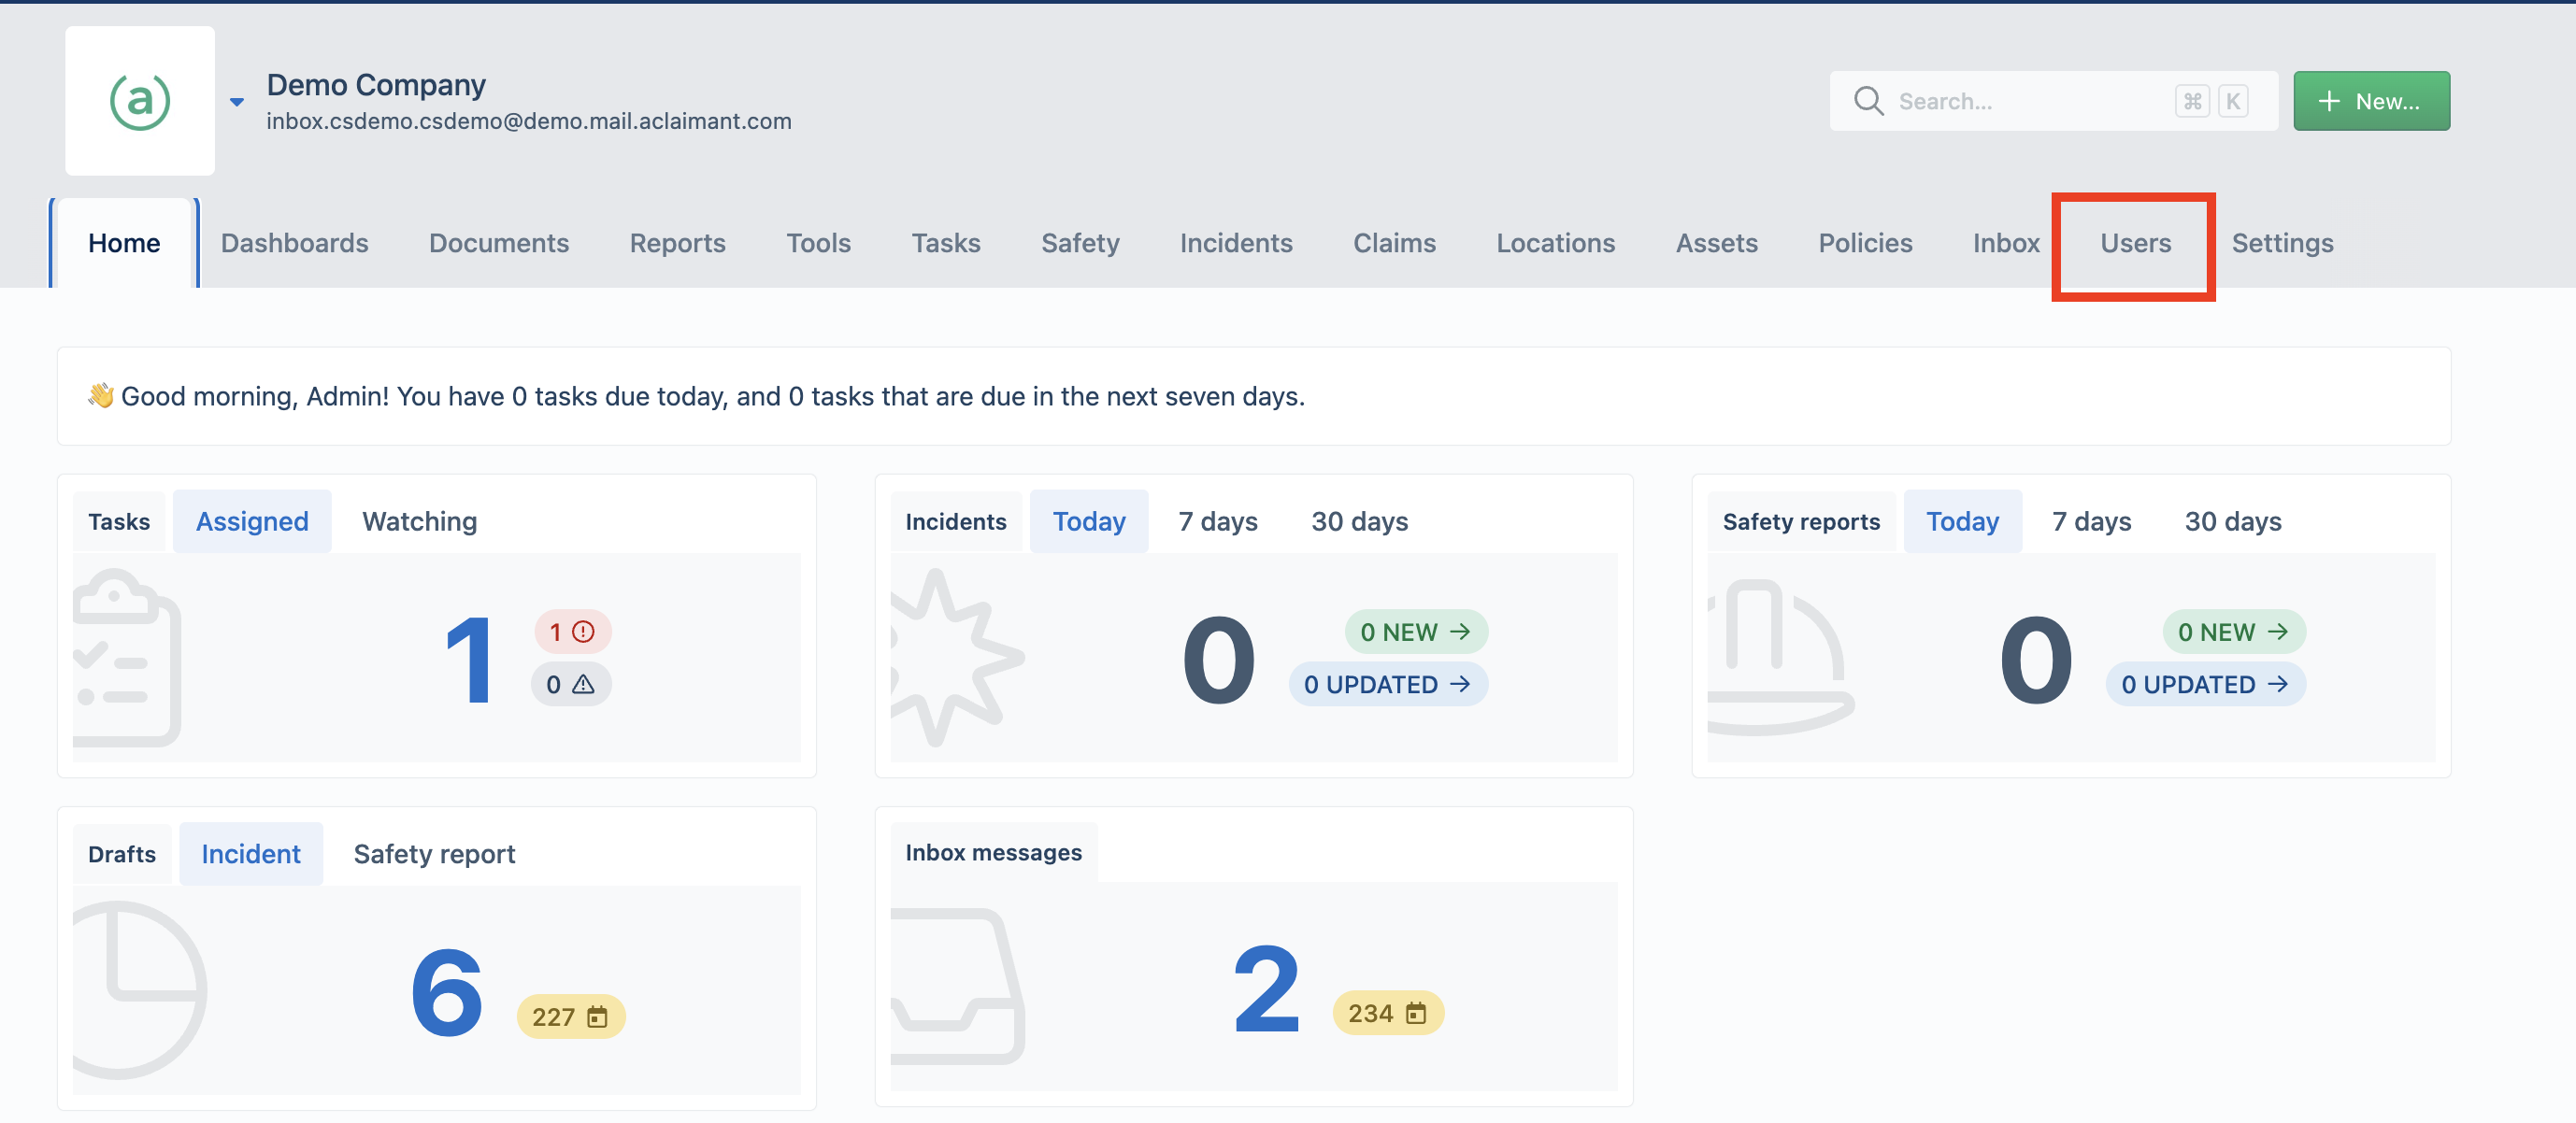Open the Settings tab
This screenshot has width=2576, height=1123.
coord(2282,243)
